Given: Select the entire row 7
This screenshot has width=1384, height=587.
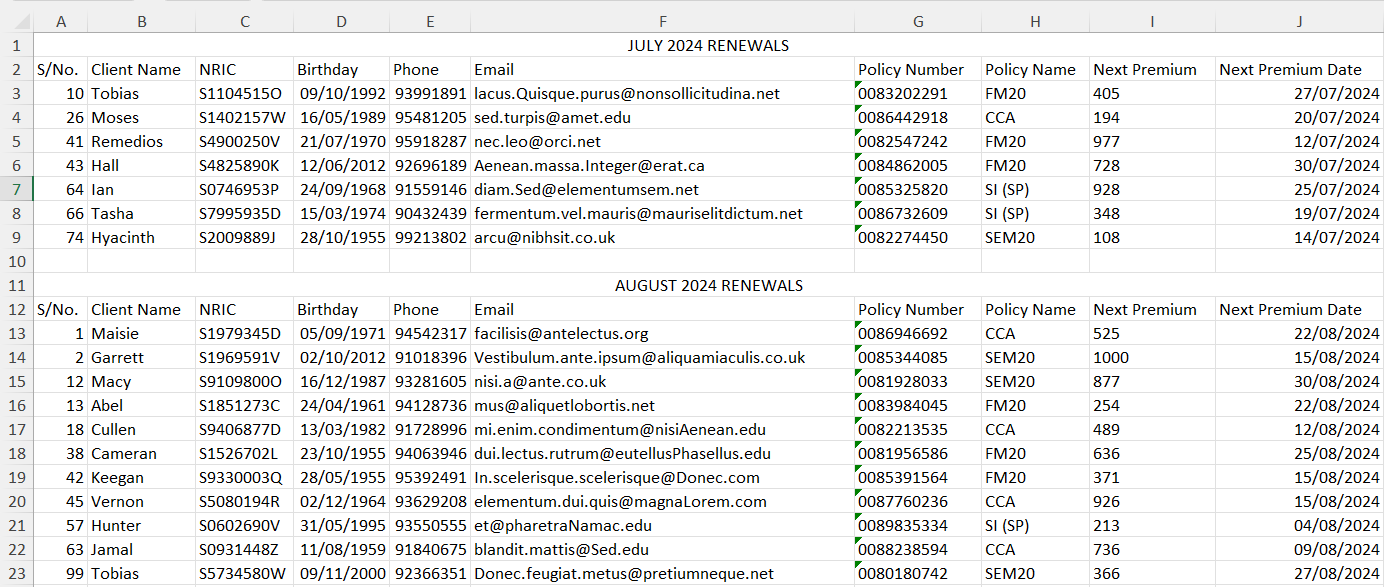Looking at the screenshot, I should [16, 189].
